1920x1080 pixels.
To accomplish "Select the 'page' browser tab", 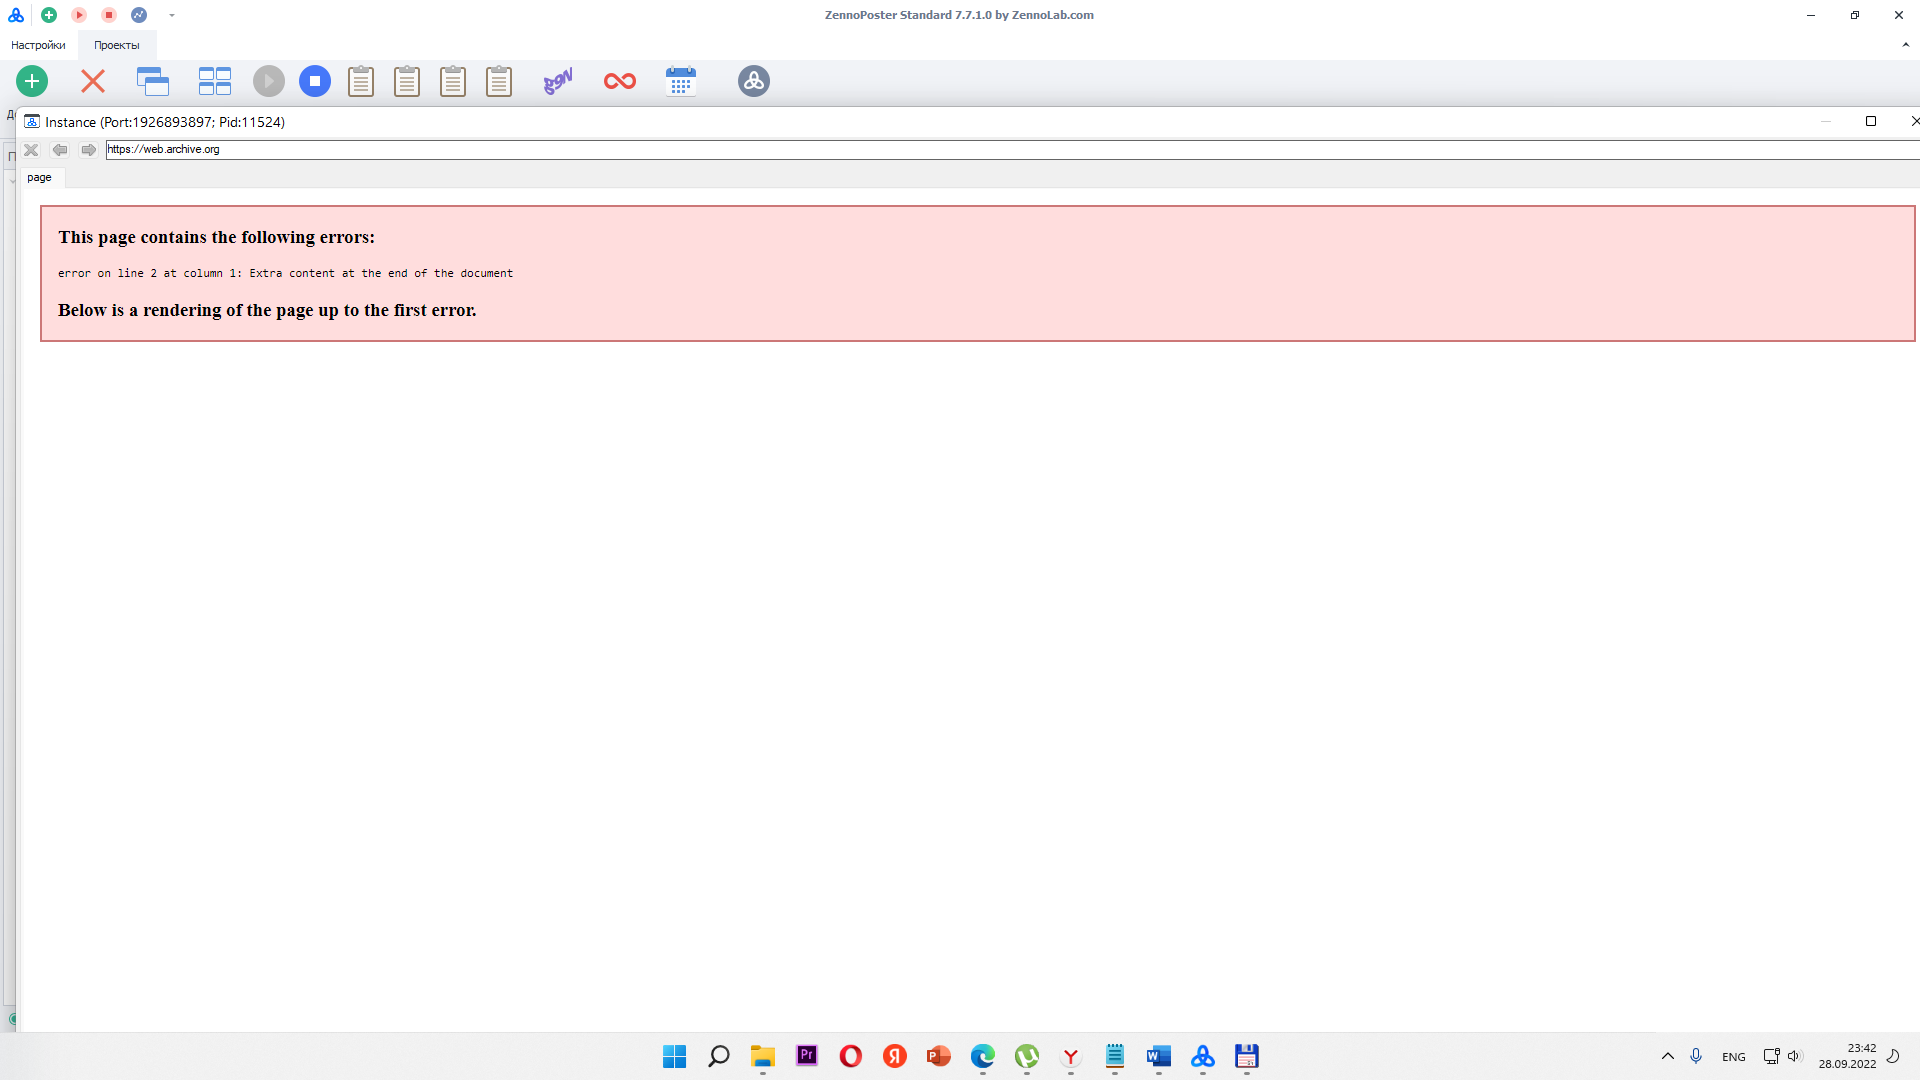I will tap(39, 177).
